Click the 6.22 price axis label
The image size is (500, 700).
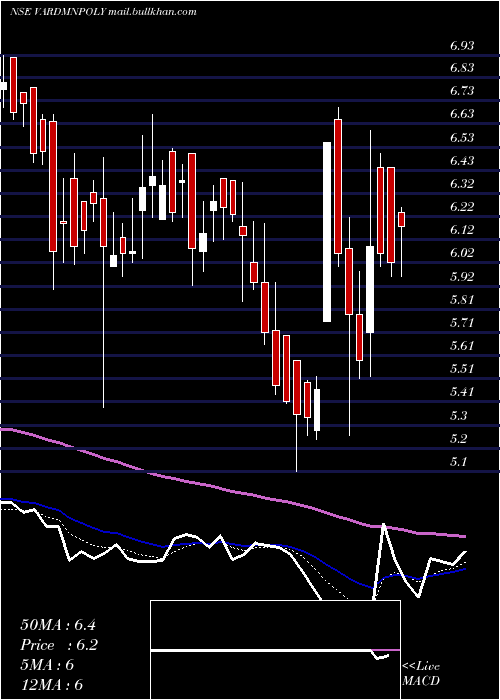[462, 207]
